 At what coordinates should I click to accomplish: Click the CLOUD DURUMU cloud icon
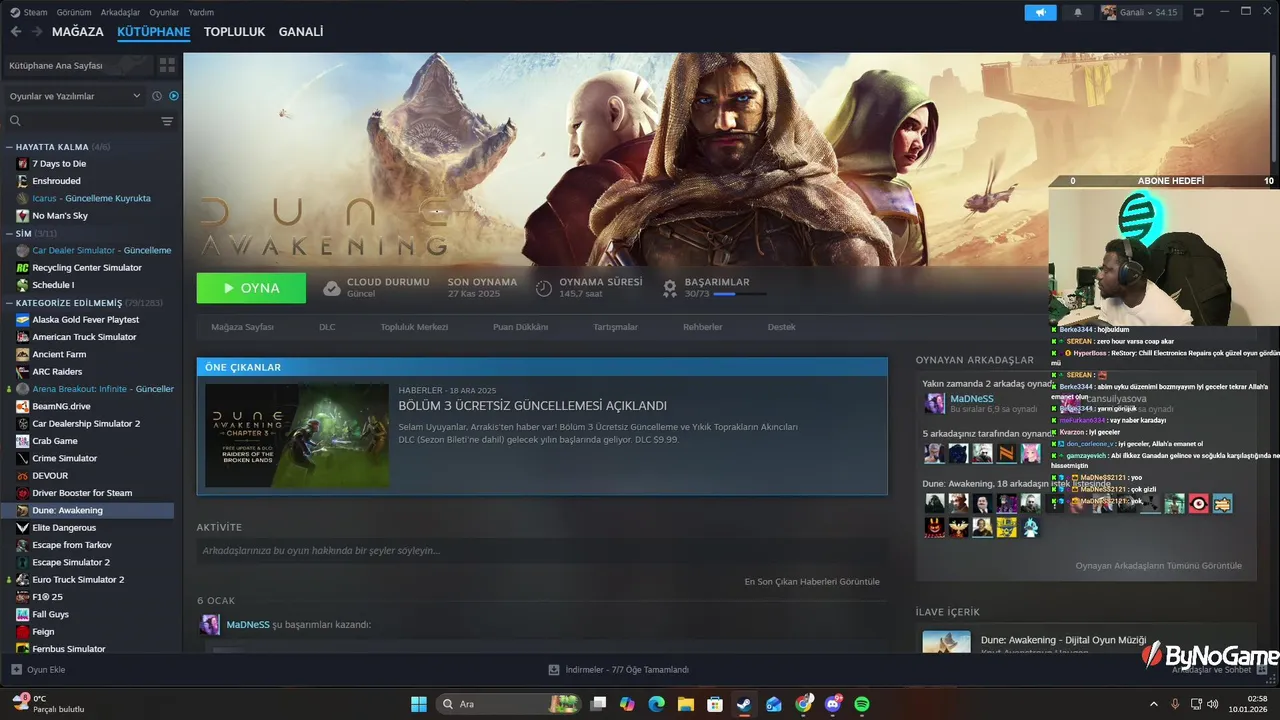pos(332,288)
